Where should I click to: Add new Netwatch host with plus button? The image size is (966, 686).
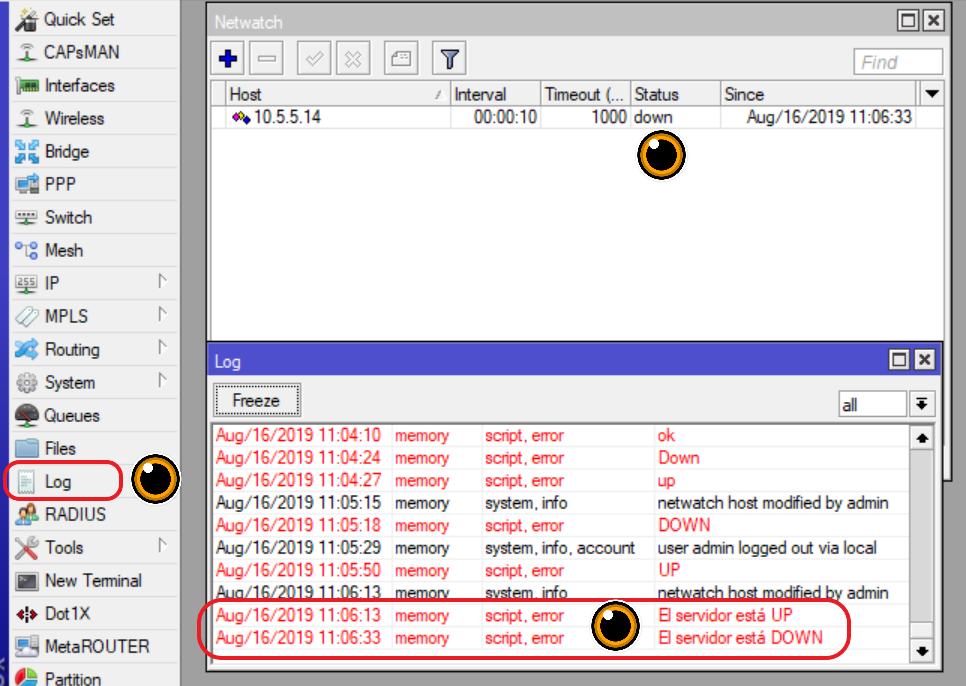(228, 59)
